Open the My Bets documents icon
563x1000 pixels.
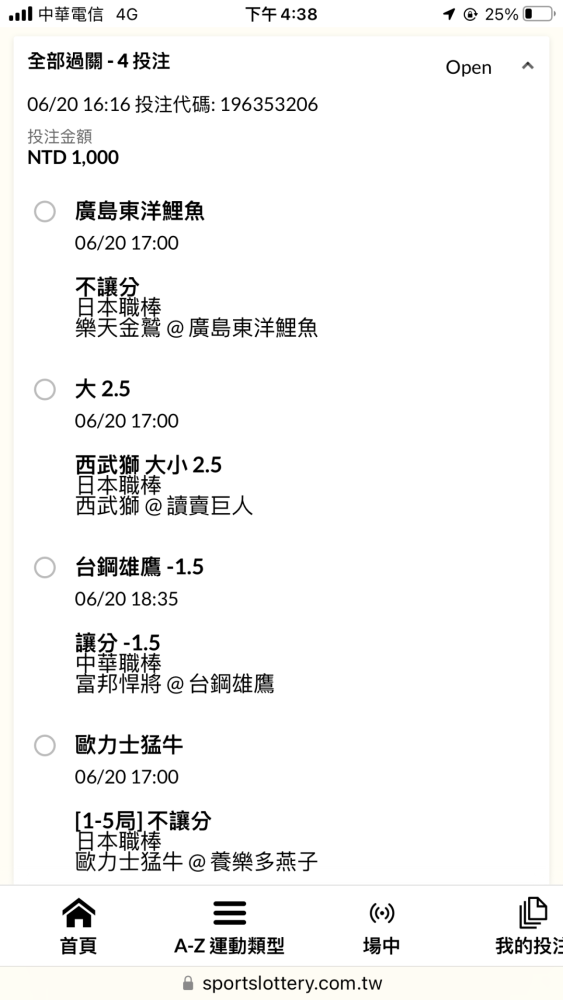[533, 913]
